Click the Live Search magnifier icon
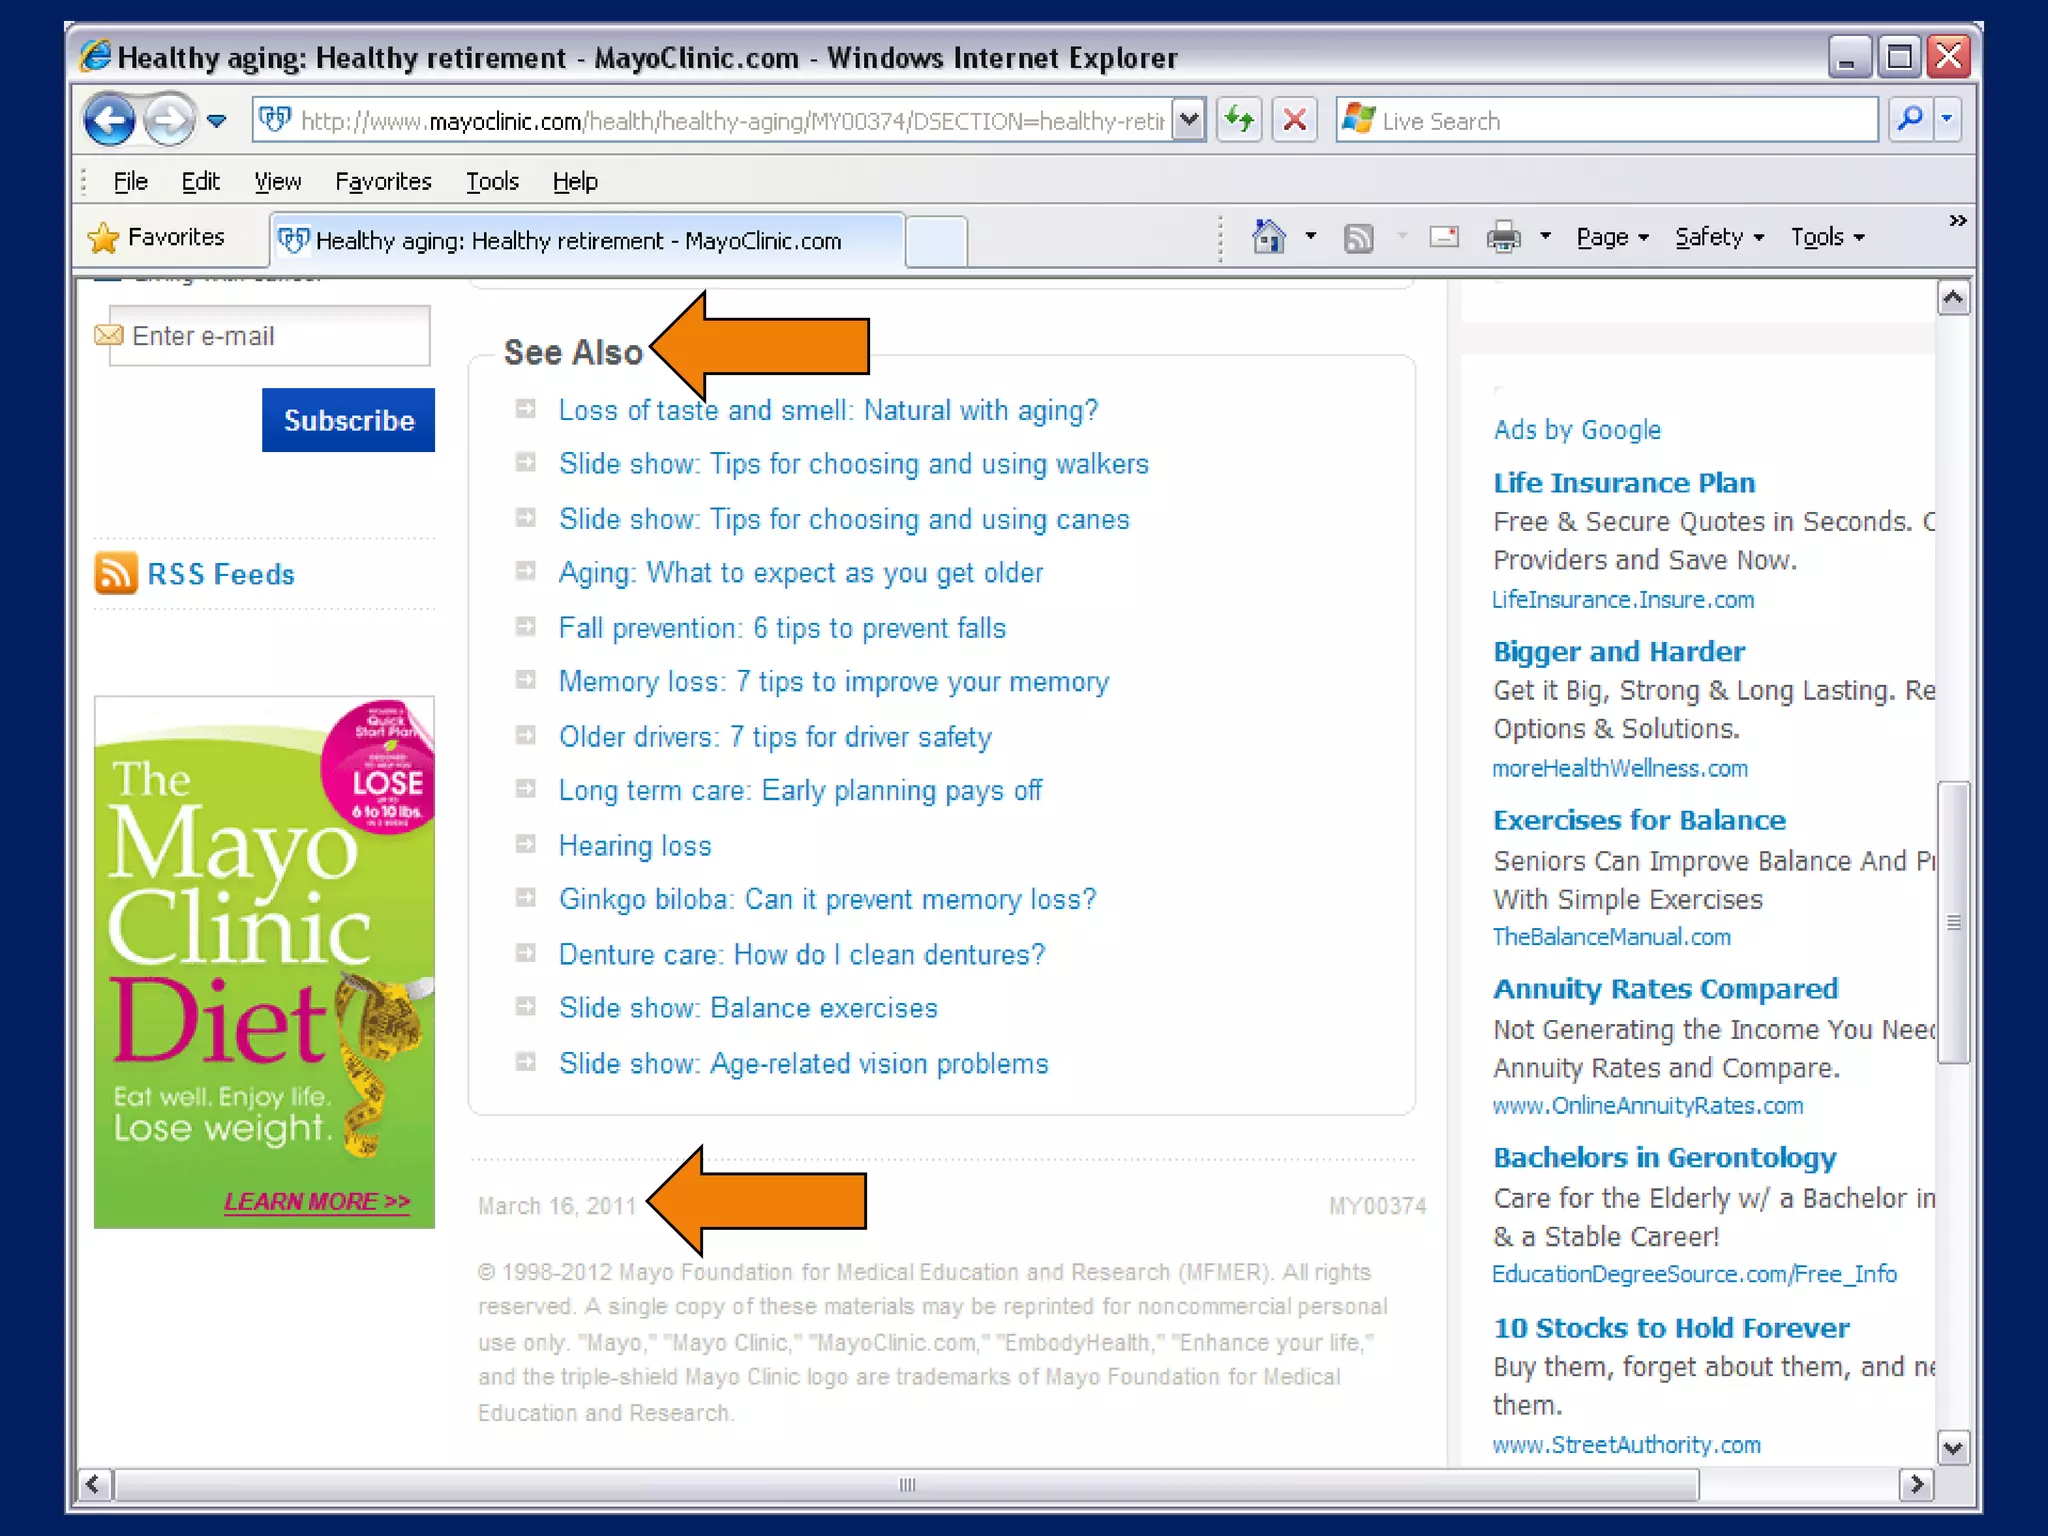Viewport: 2048px width, 1536px height. [x=1909, y=120]
